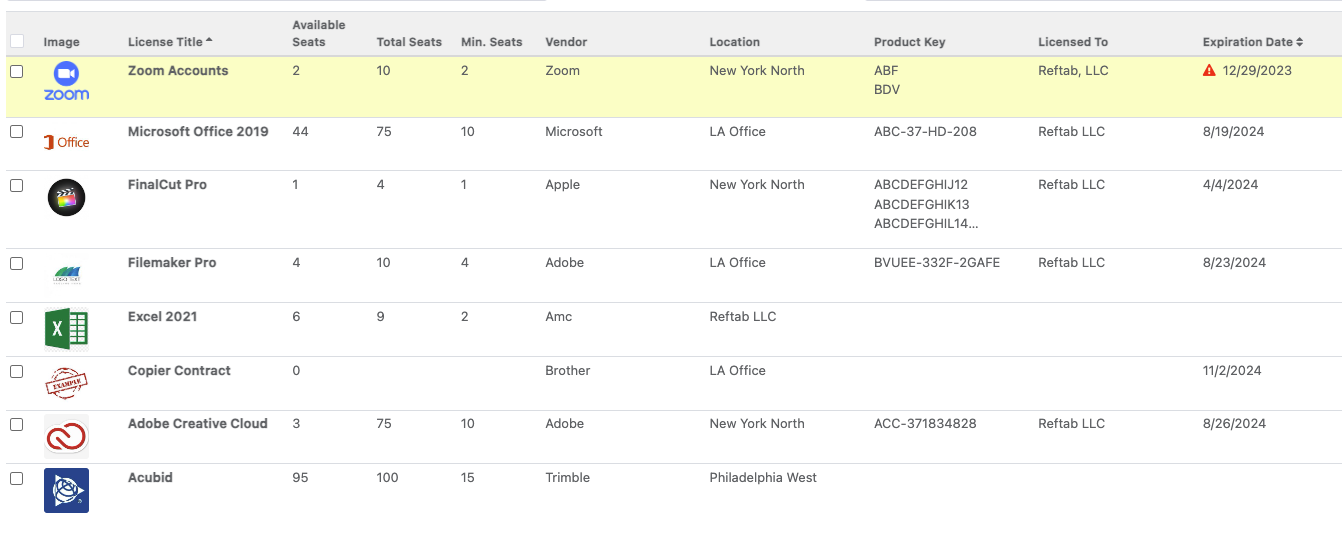1342x542 pixels.
Task: Click the Apple vendor cell
Action: pos(563,185)
